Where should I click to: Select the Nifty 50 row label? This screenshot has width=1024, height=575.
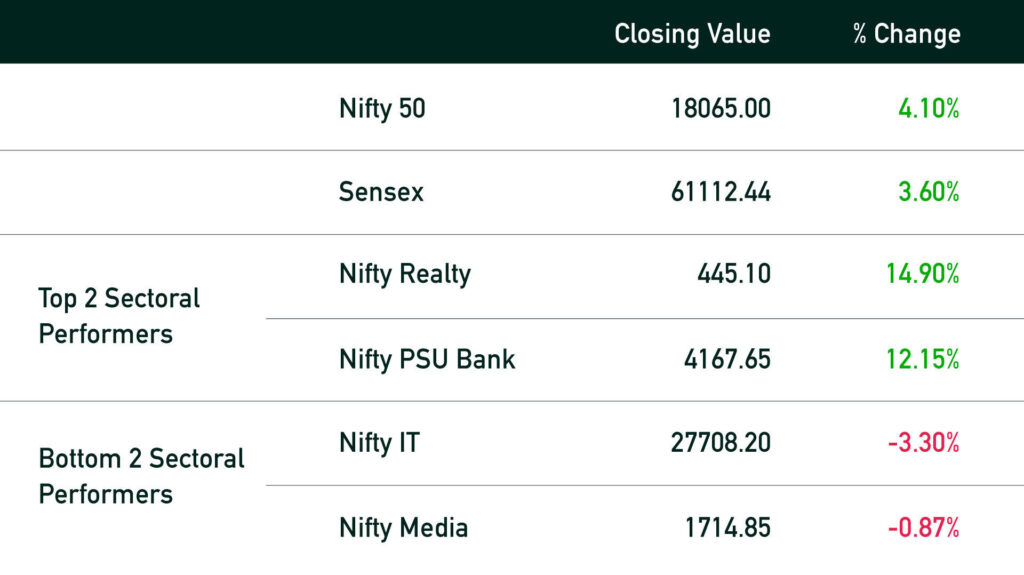(382, 109)
